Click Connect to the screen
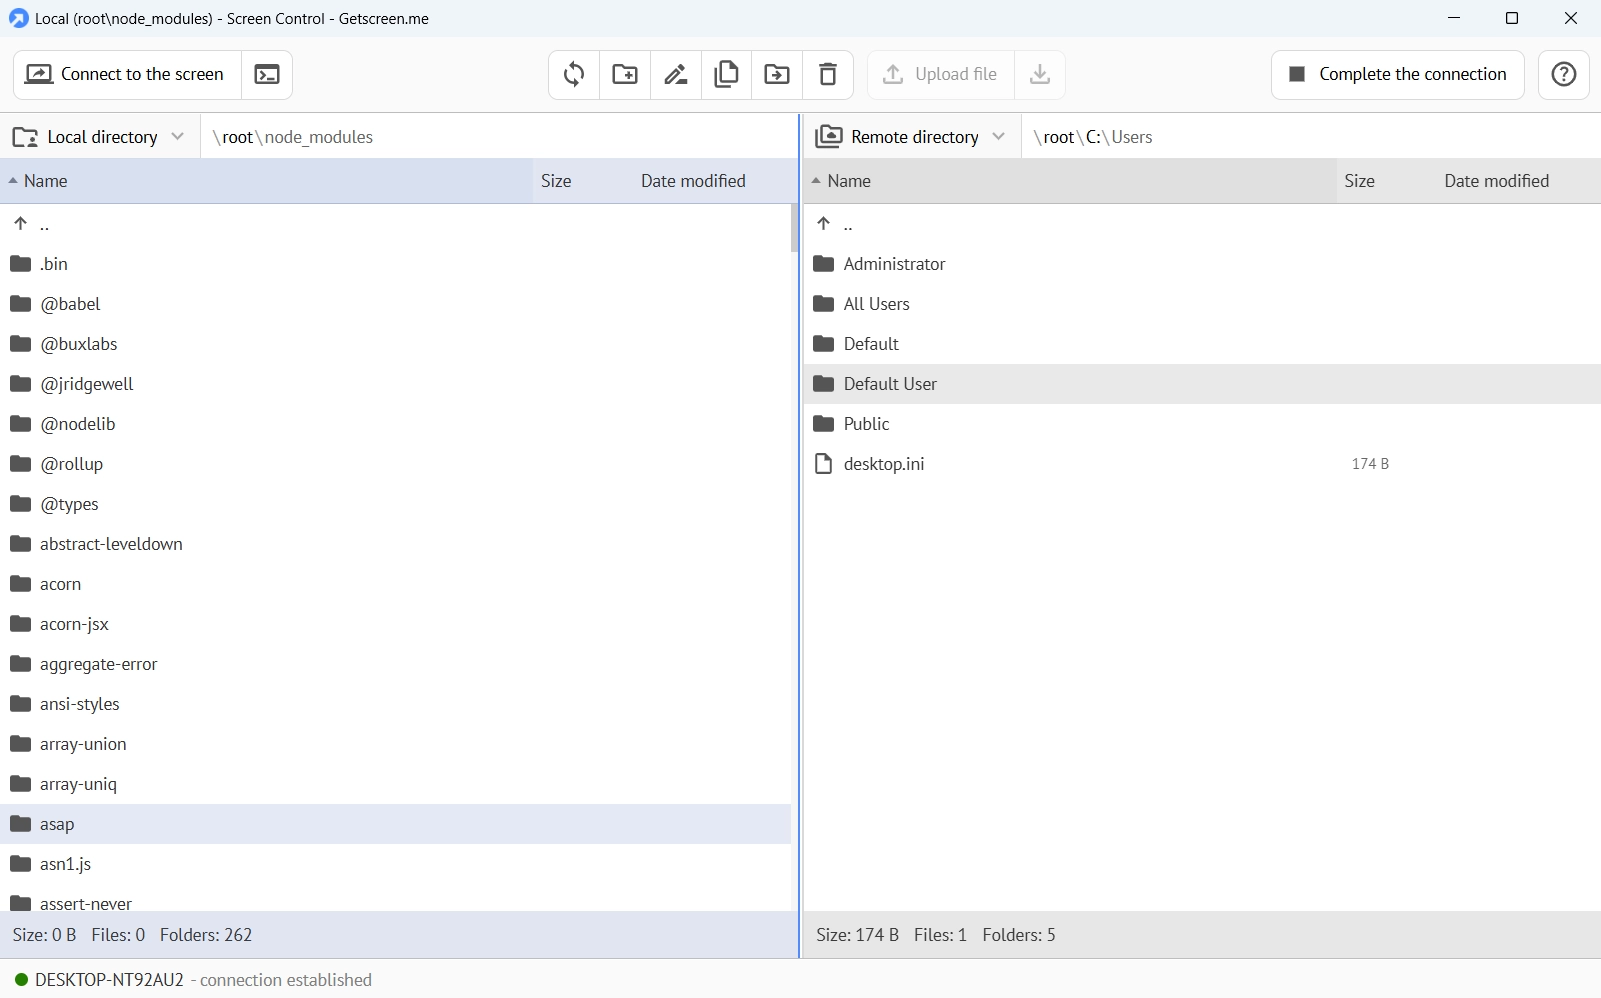 coord(125,74)
